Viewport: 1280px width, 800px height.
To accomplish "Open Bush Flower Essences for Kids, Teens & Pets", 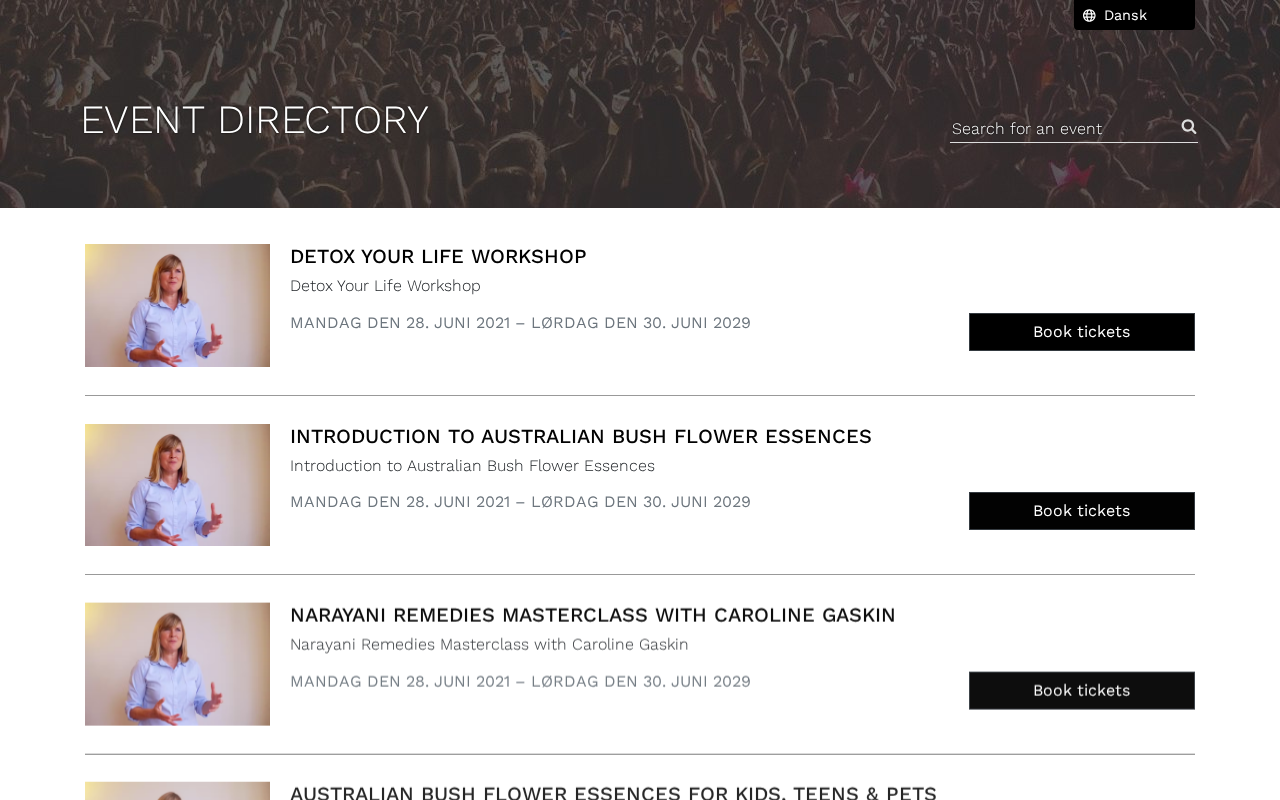I will tap(613, 793).
